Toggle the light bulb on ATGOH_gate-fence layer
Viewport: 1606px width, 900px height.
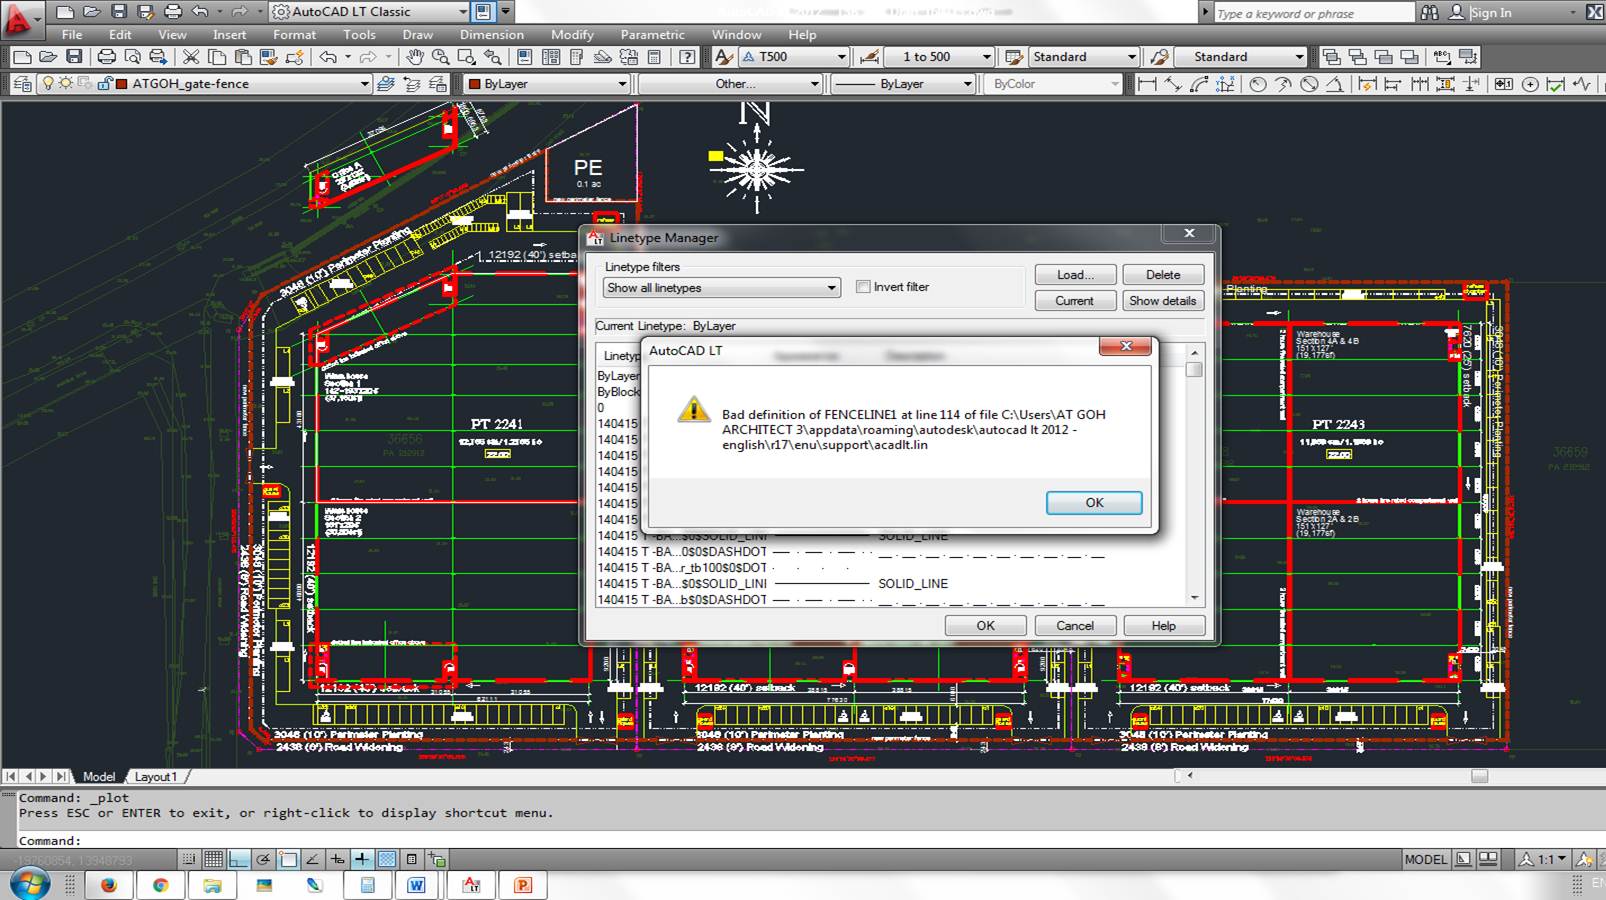tap(48, 84)
